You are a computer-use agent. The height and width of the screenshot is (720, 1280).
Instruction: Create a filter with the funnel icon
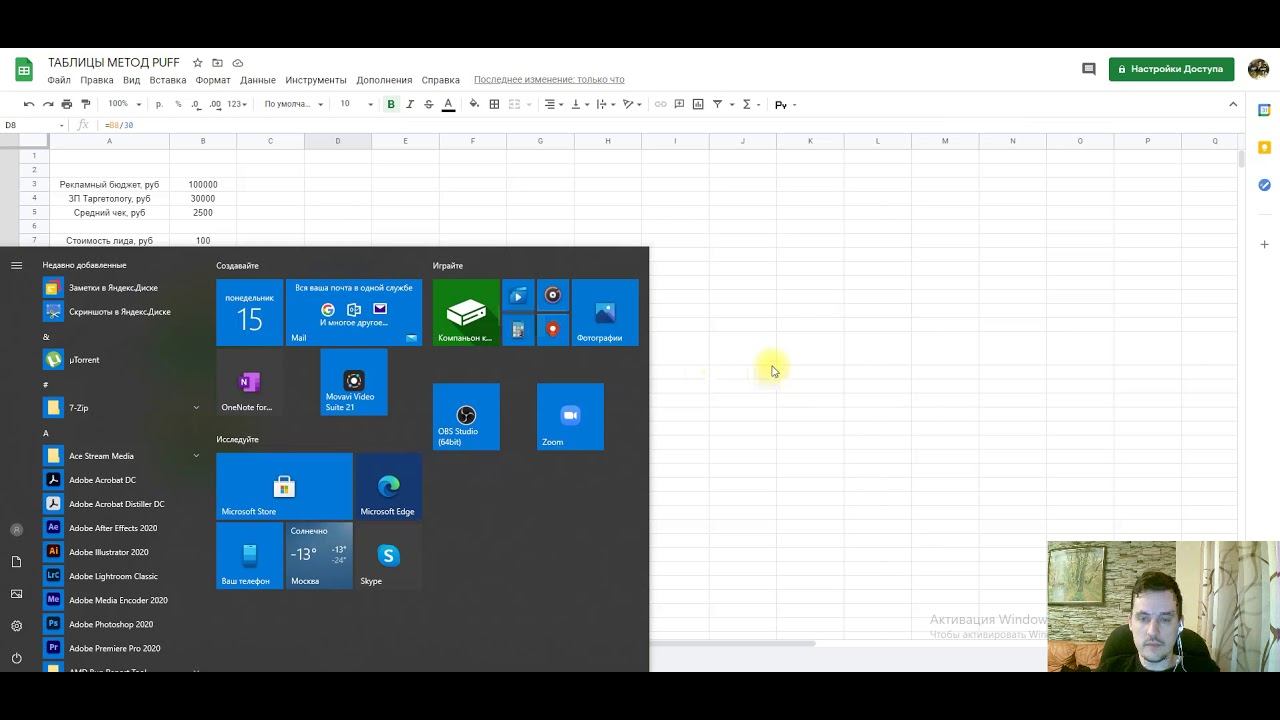tap(717, 104)
